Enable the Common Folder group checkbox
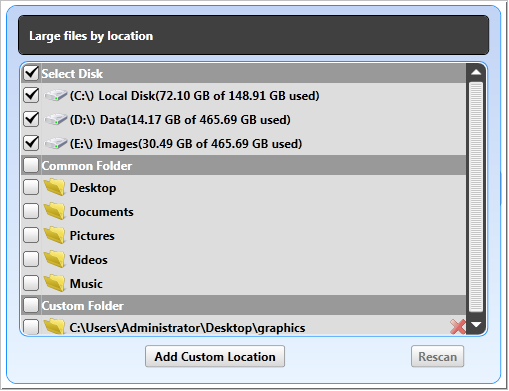 point(31,165)
